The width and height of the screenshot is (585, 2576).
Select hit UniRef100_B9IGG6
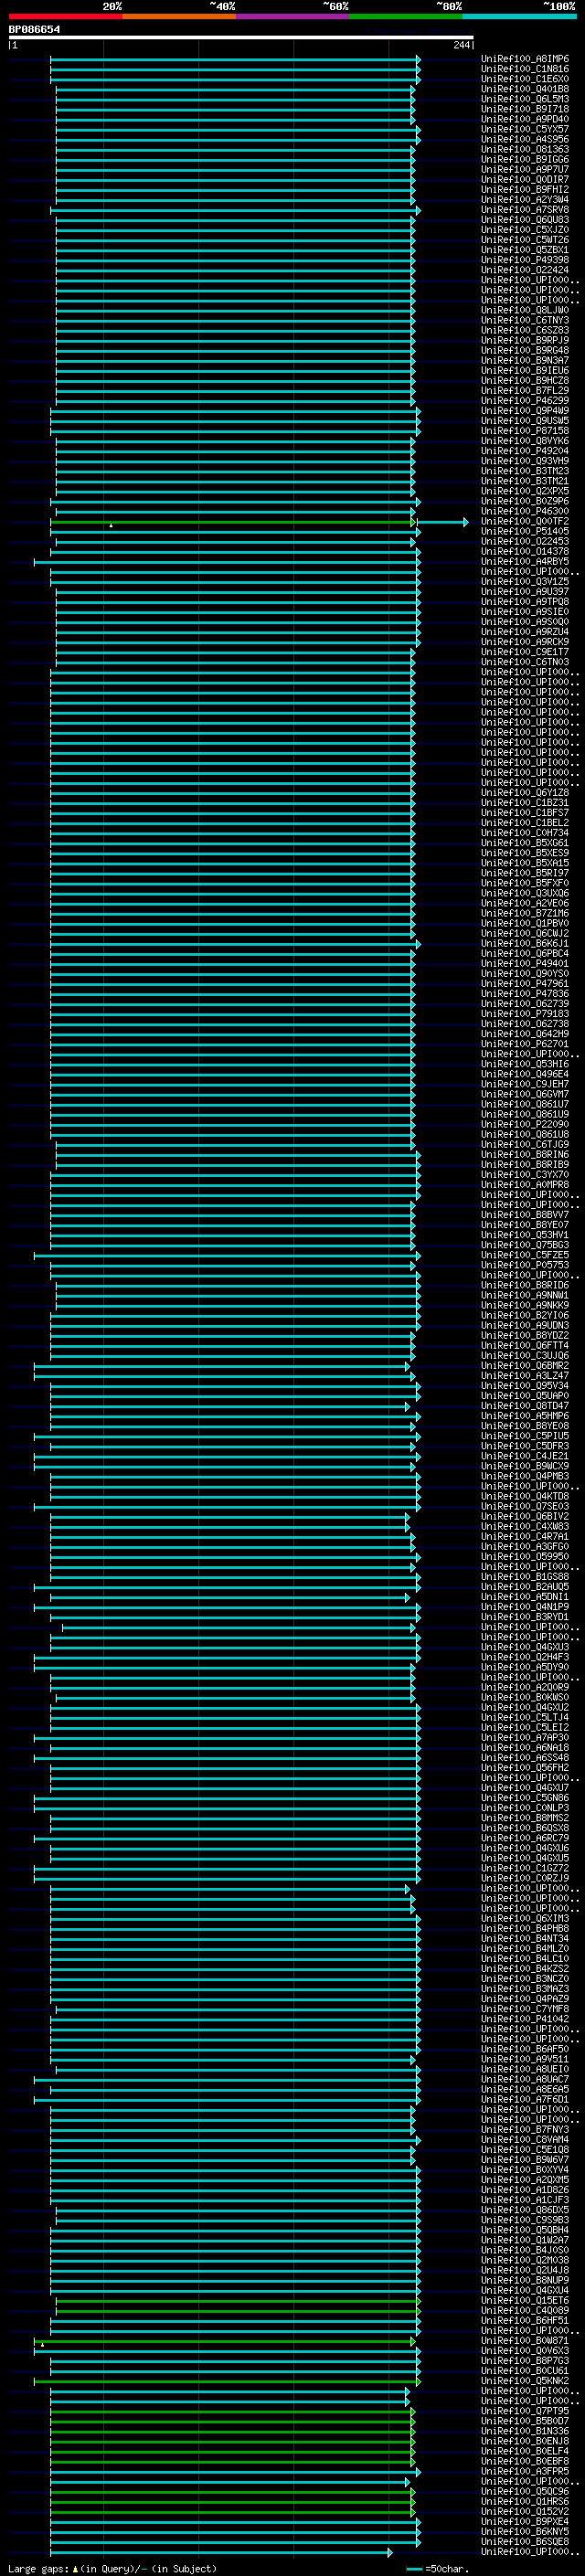coord(525,159)
